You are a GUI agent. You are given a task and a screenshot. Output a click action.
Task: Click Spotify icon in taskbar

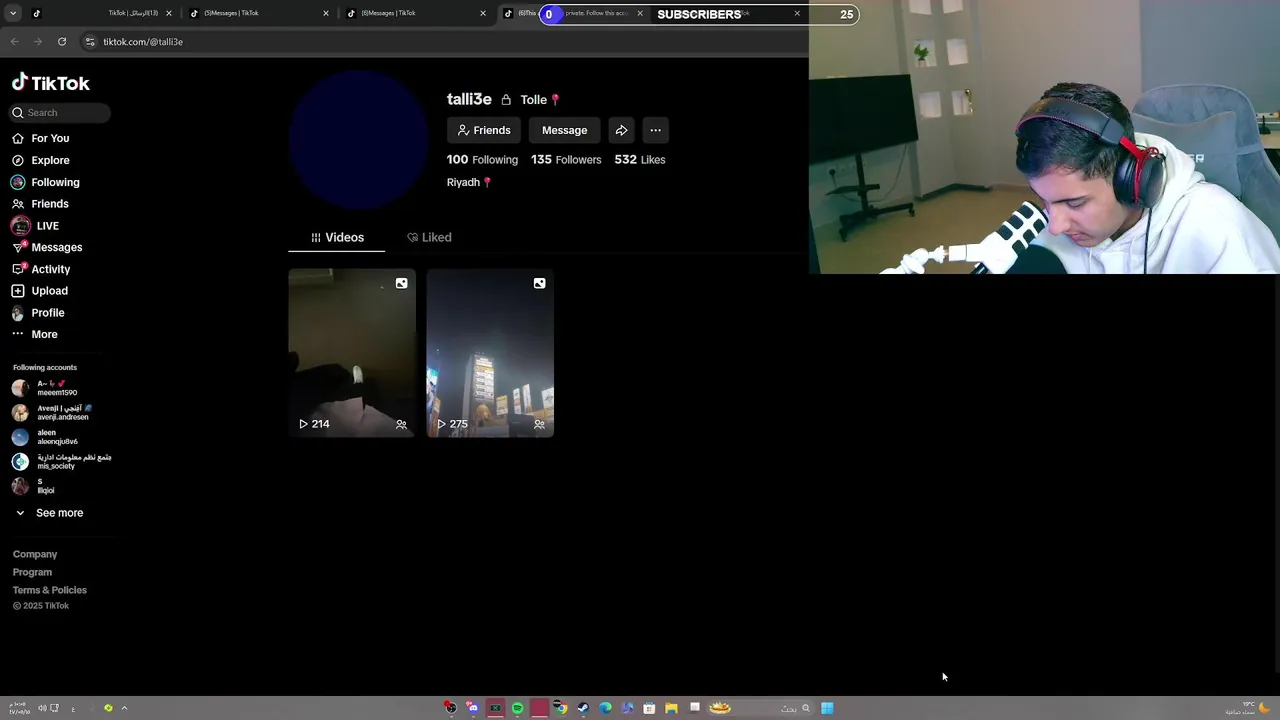coord(517,708)
